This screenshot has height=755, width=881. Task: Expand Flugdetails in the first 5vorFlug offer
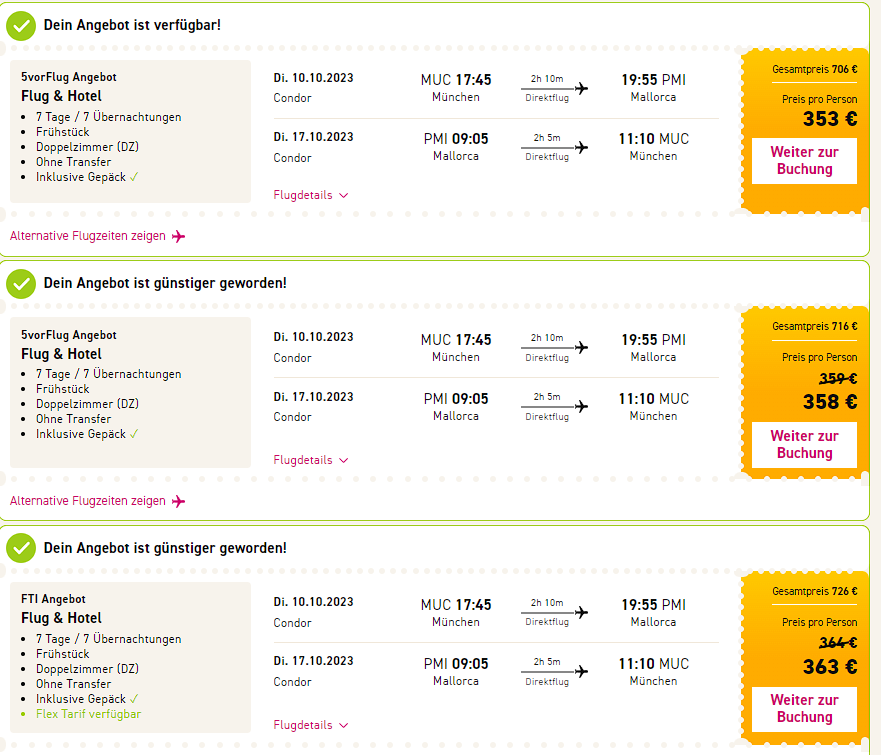(311, 196)
